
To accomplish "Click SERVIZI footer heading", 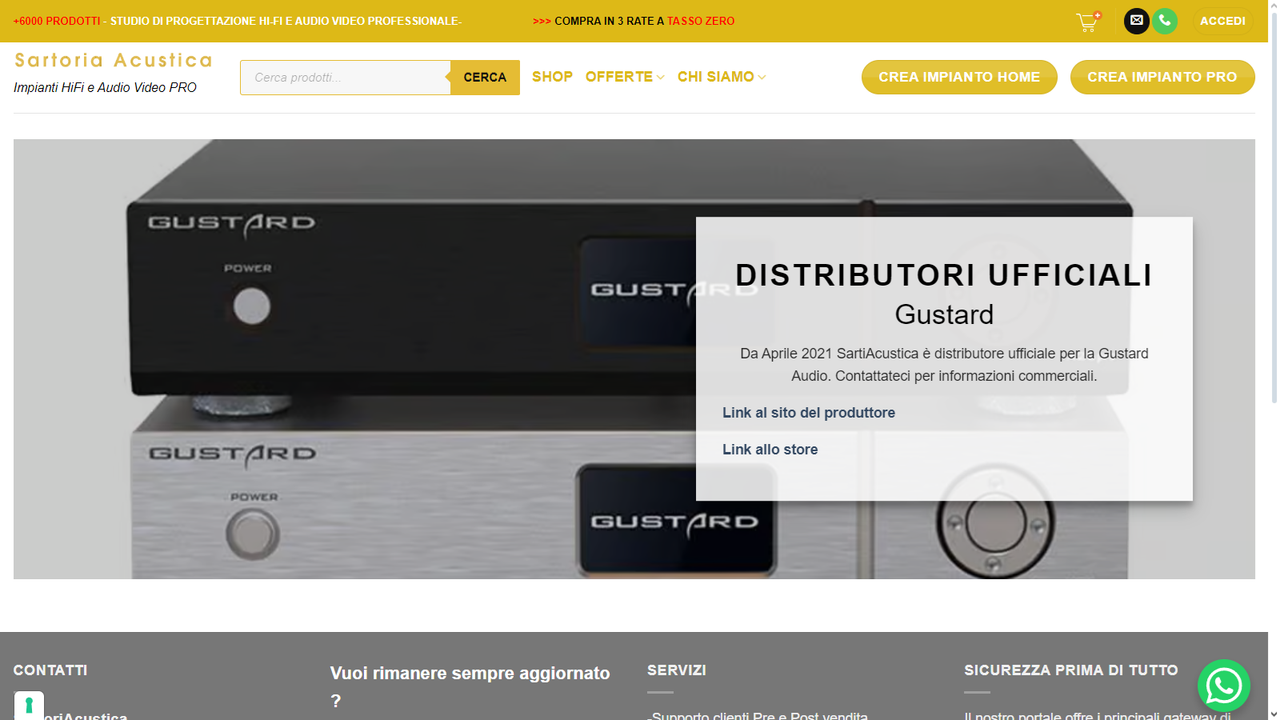I will coord(676,670).
